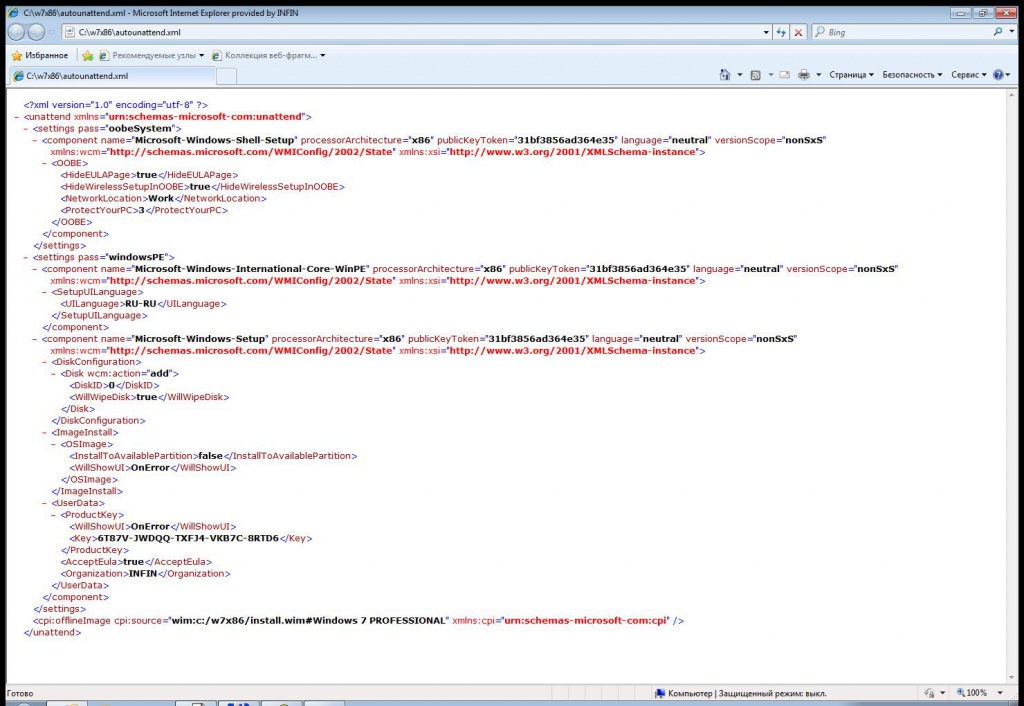The height and width of the screenshot is (706, 1024).
Task: Run search with the magnifier icon
Action: (x=997, y=31)
